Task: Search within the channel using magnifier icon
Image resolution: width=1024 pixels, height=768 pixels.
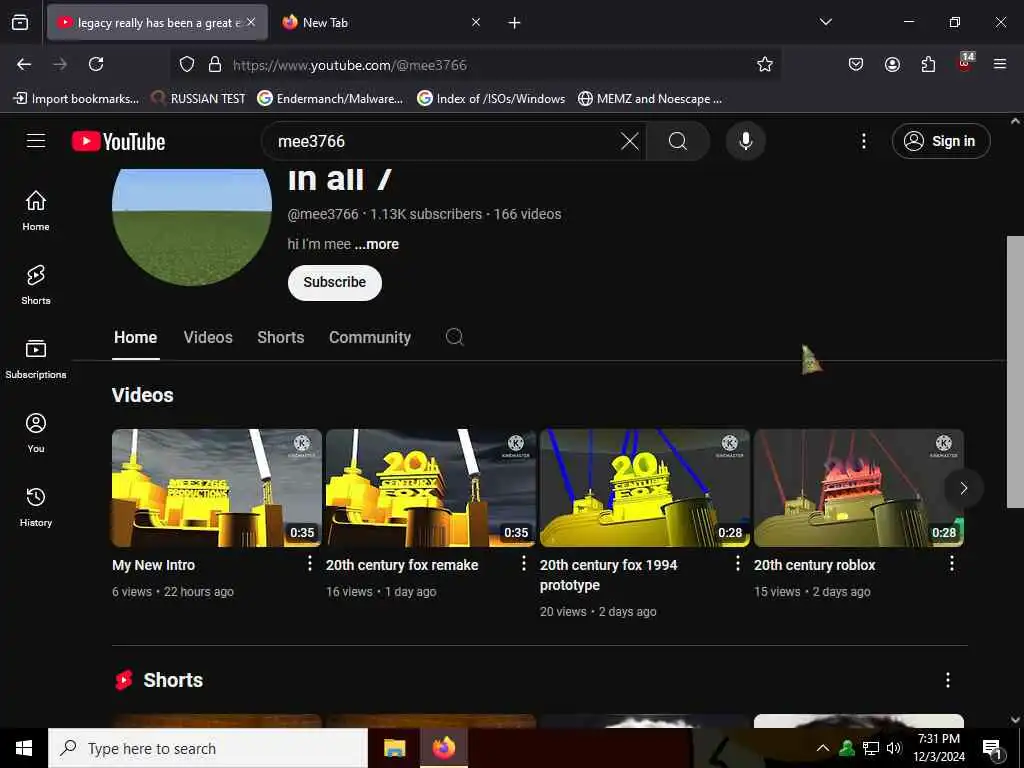Action: [x=455, y=337]
